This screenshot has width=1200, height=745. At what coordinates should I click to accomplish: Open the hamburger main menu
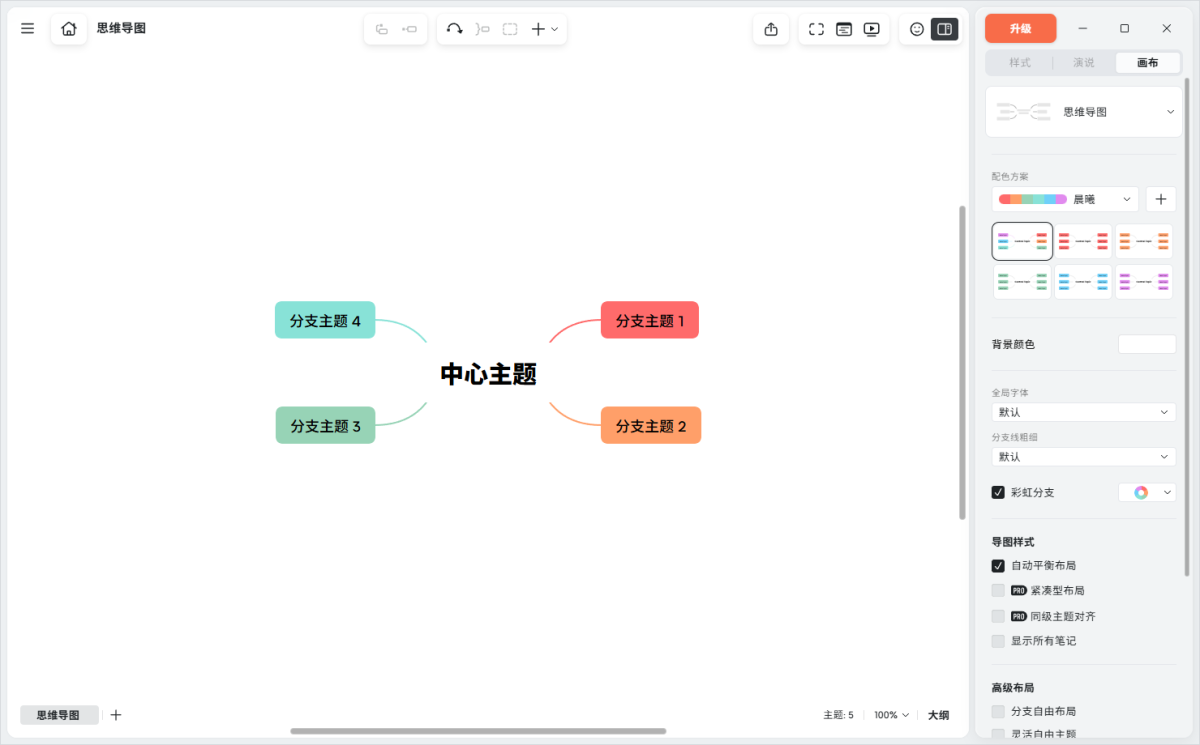point(28,29)
